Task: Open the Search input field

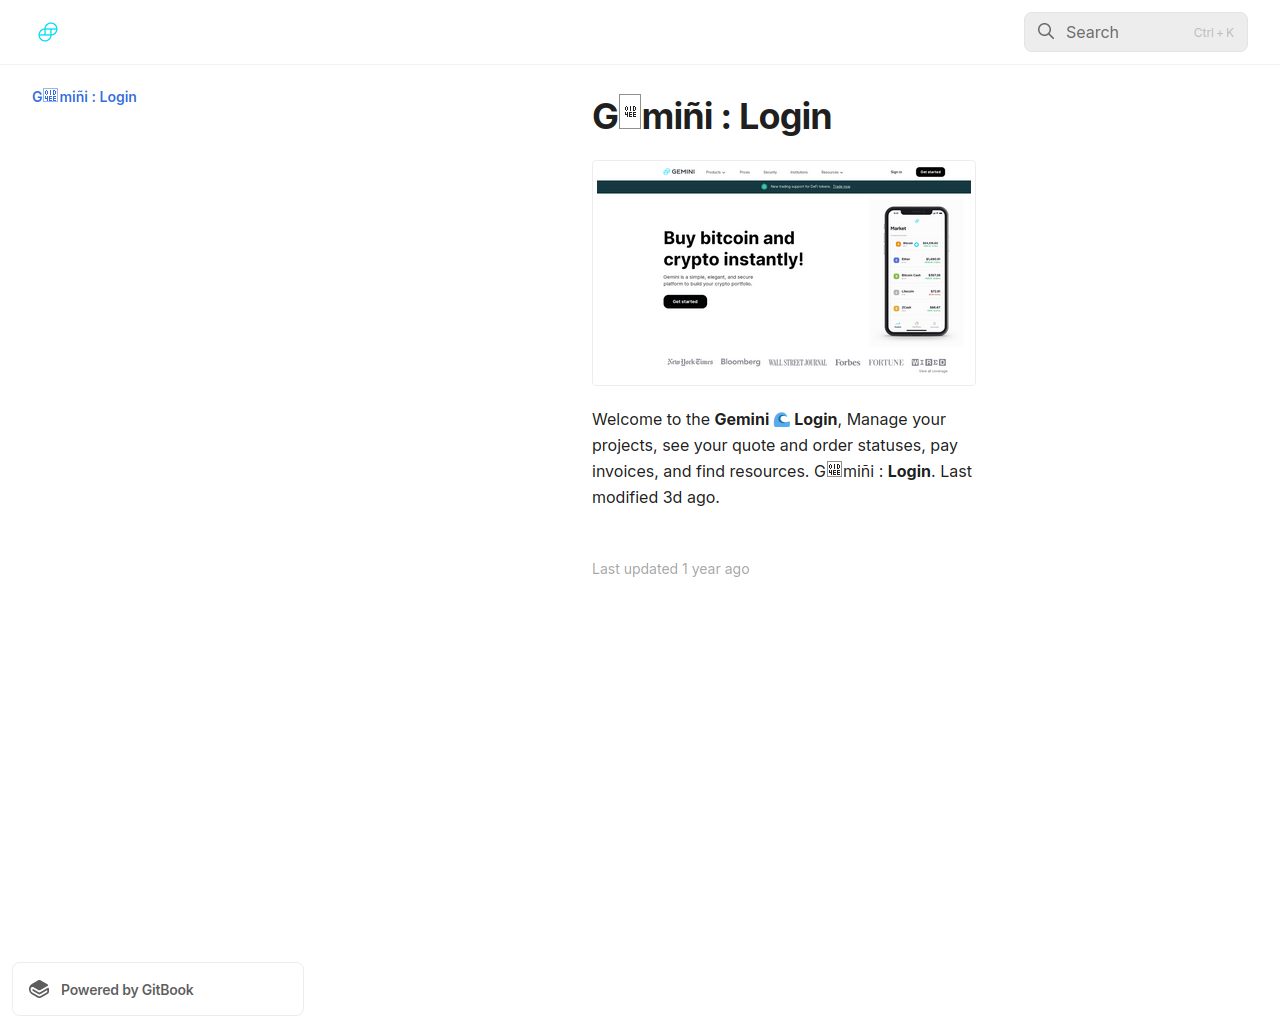Action: tap(1136, 32)
